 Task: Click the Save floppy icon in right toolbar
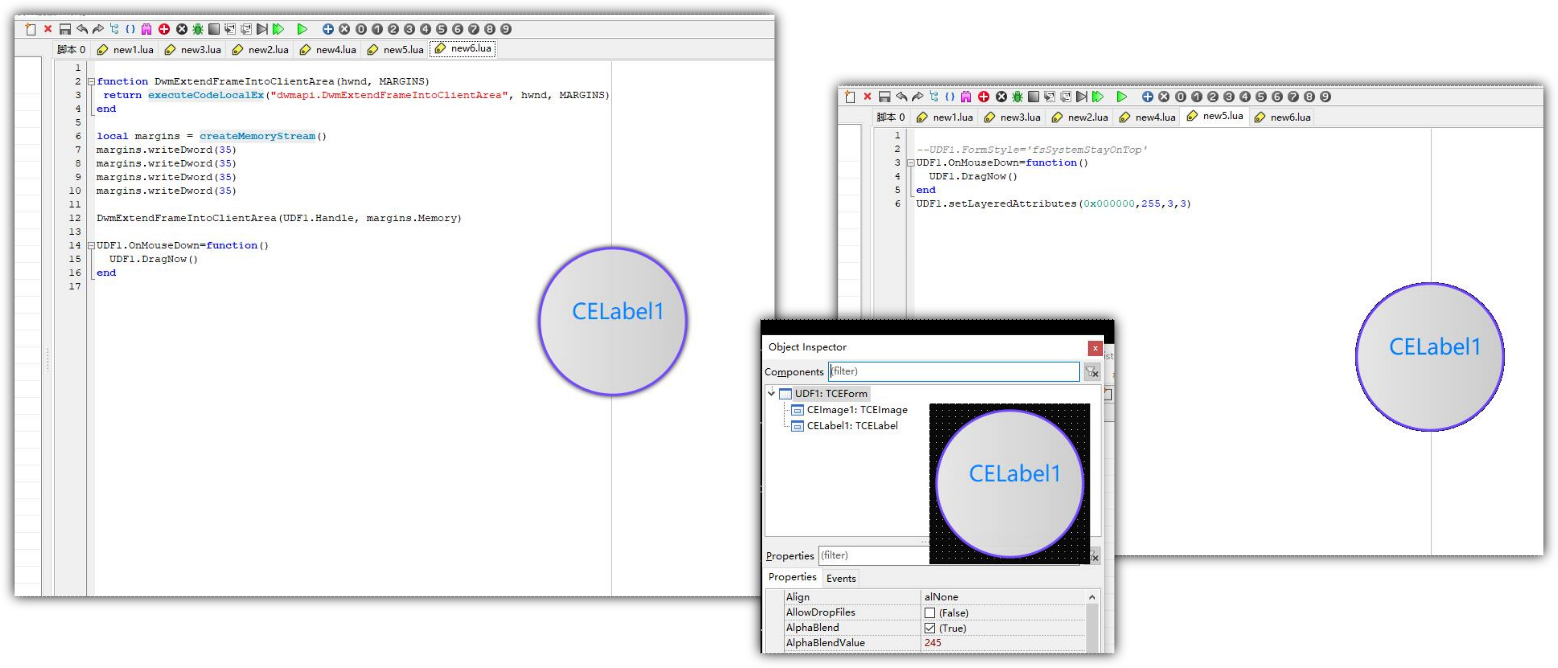pos(885,97)
